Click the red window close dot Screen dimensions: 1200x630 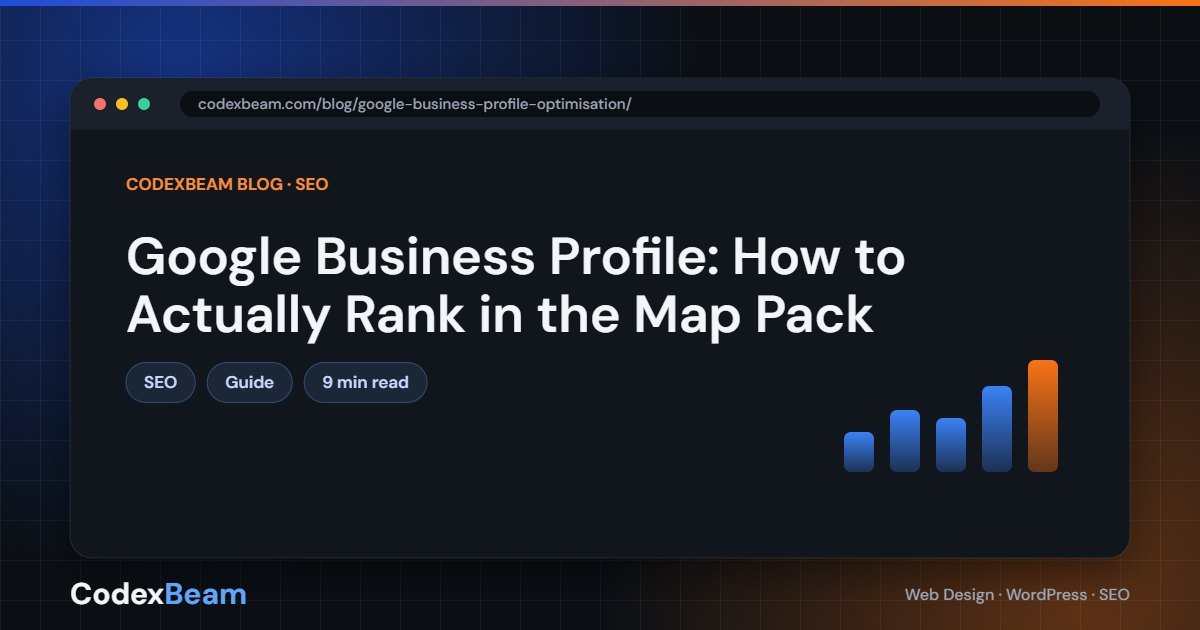click(100, 104)
